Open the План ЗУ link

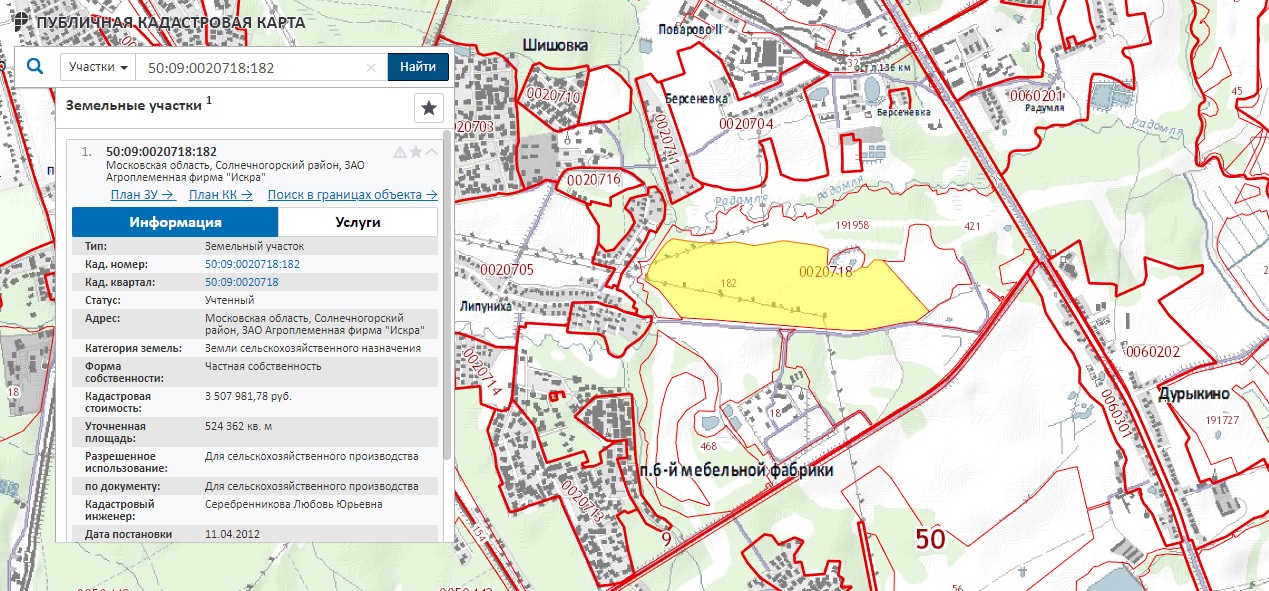(143, 195)
